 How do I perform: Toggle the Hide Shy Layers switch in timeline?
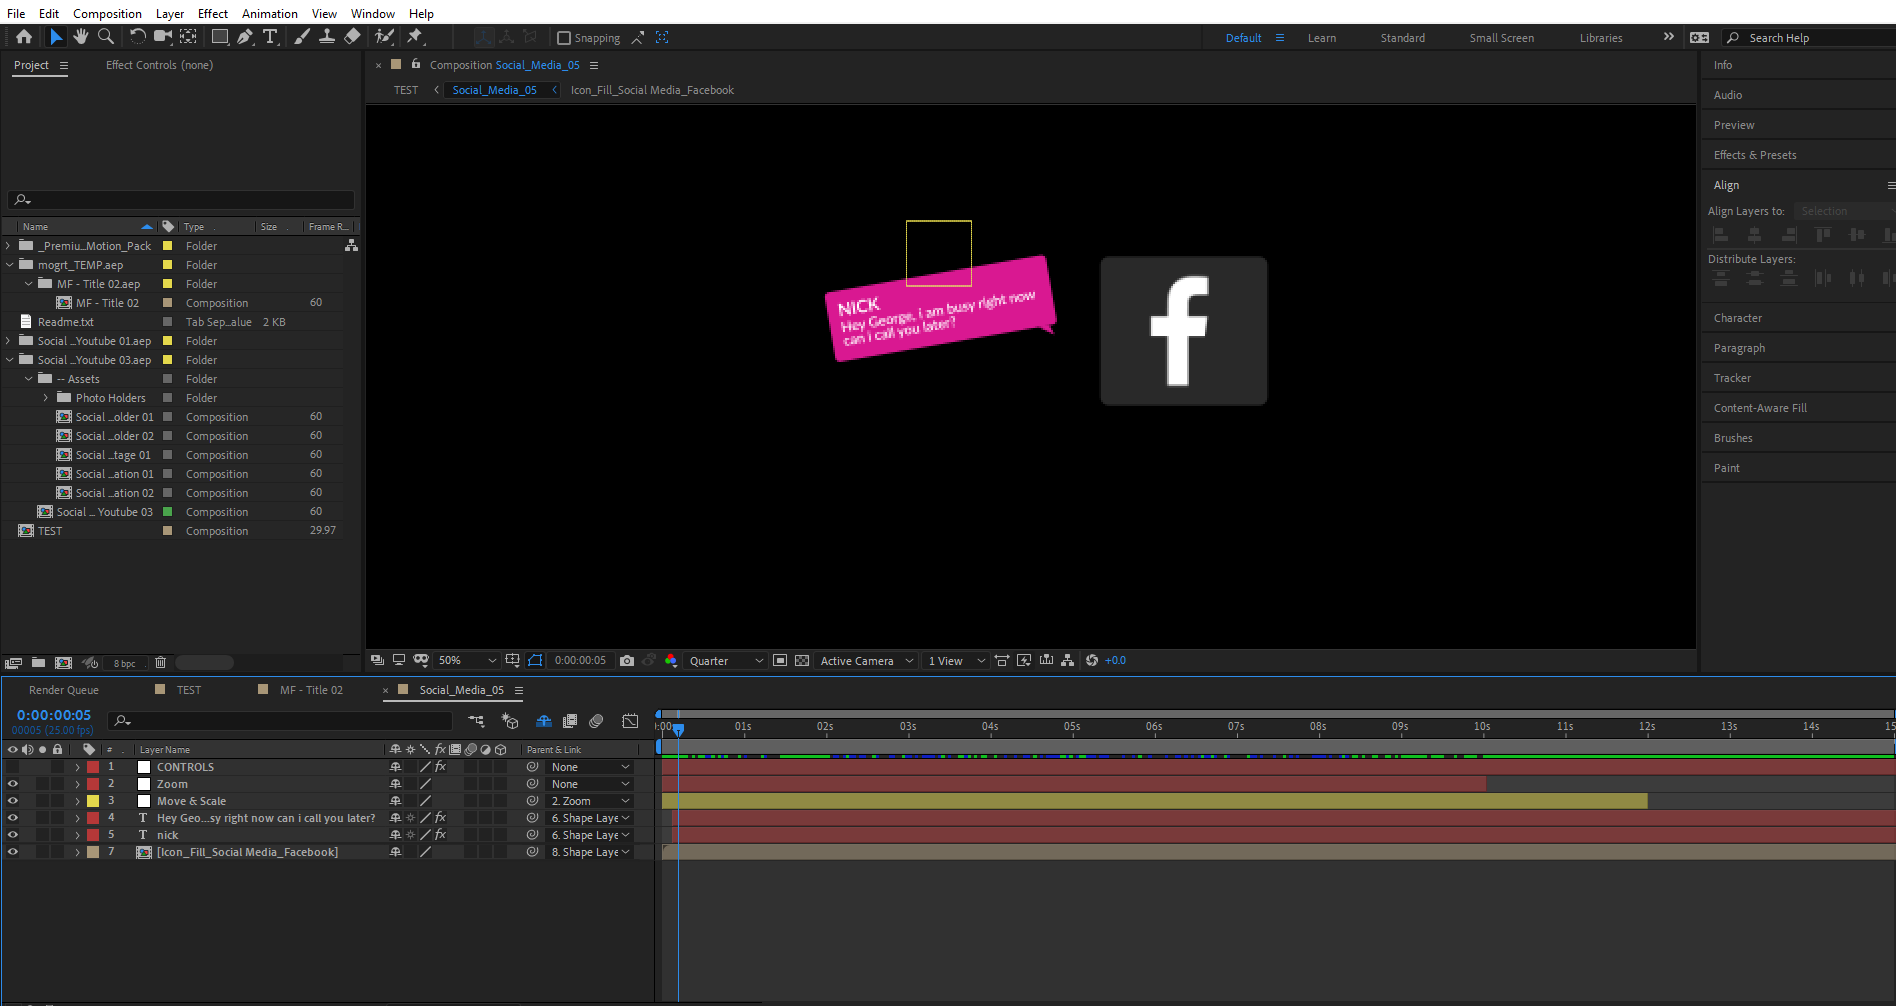point(543,721)
